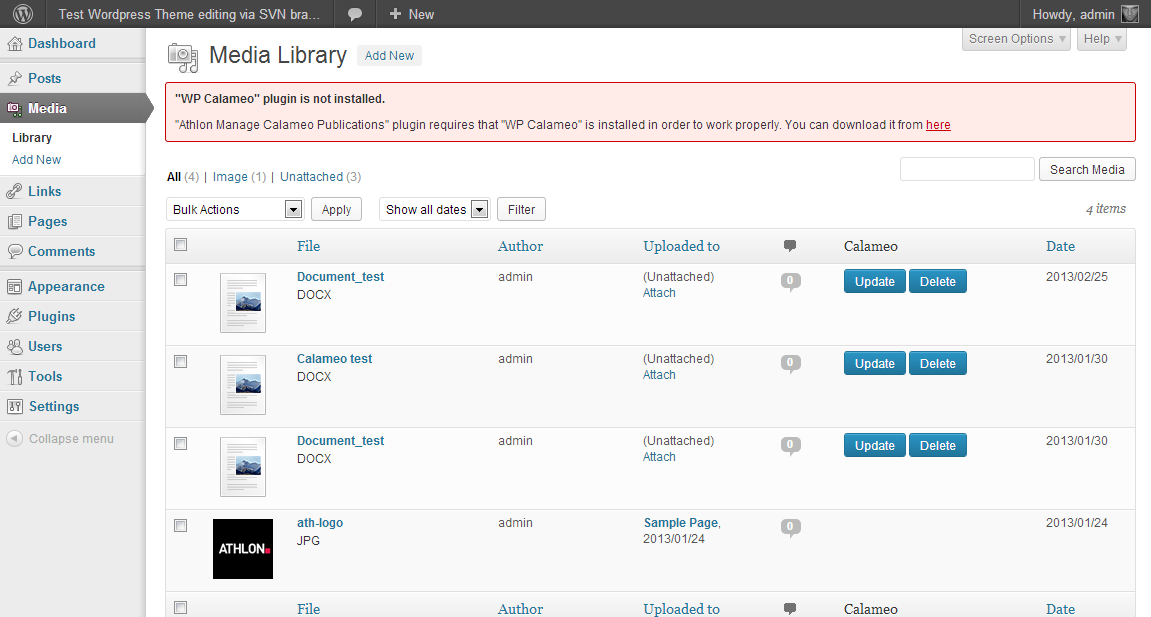The image size is (1151, 617).
Task: Click the Dashboard house icon
Action: pos(15,44)
